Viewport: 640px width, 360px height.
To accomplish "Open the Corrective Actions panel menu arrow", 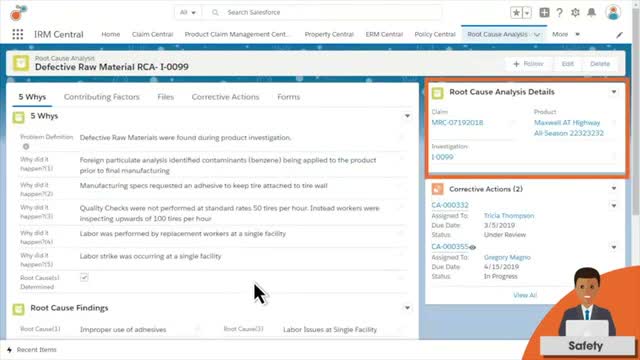I will pyautogui.click(x=614, y=189).
